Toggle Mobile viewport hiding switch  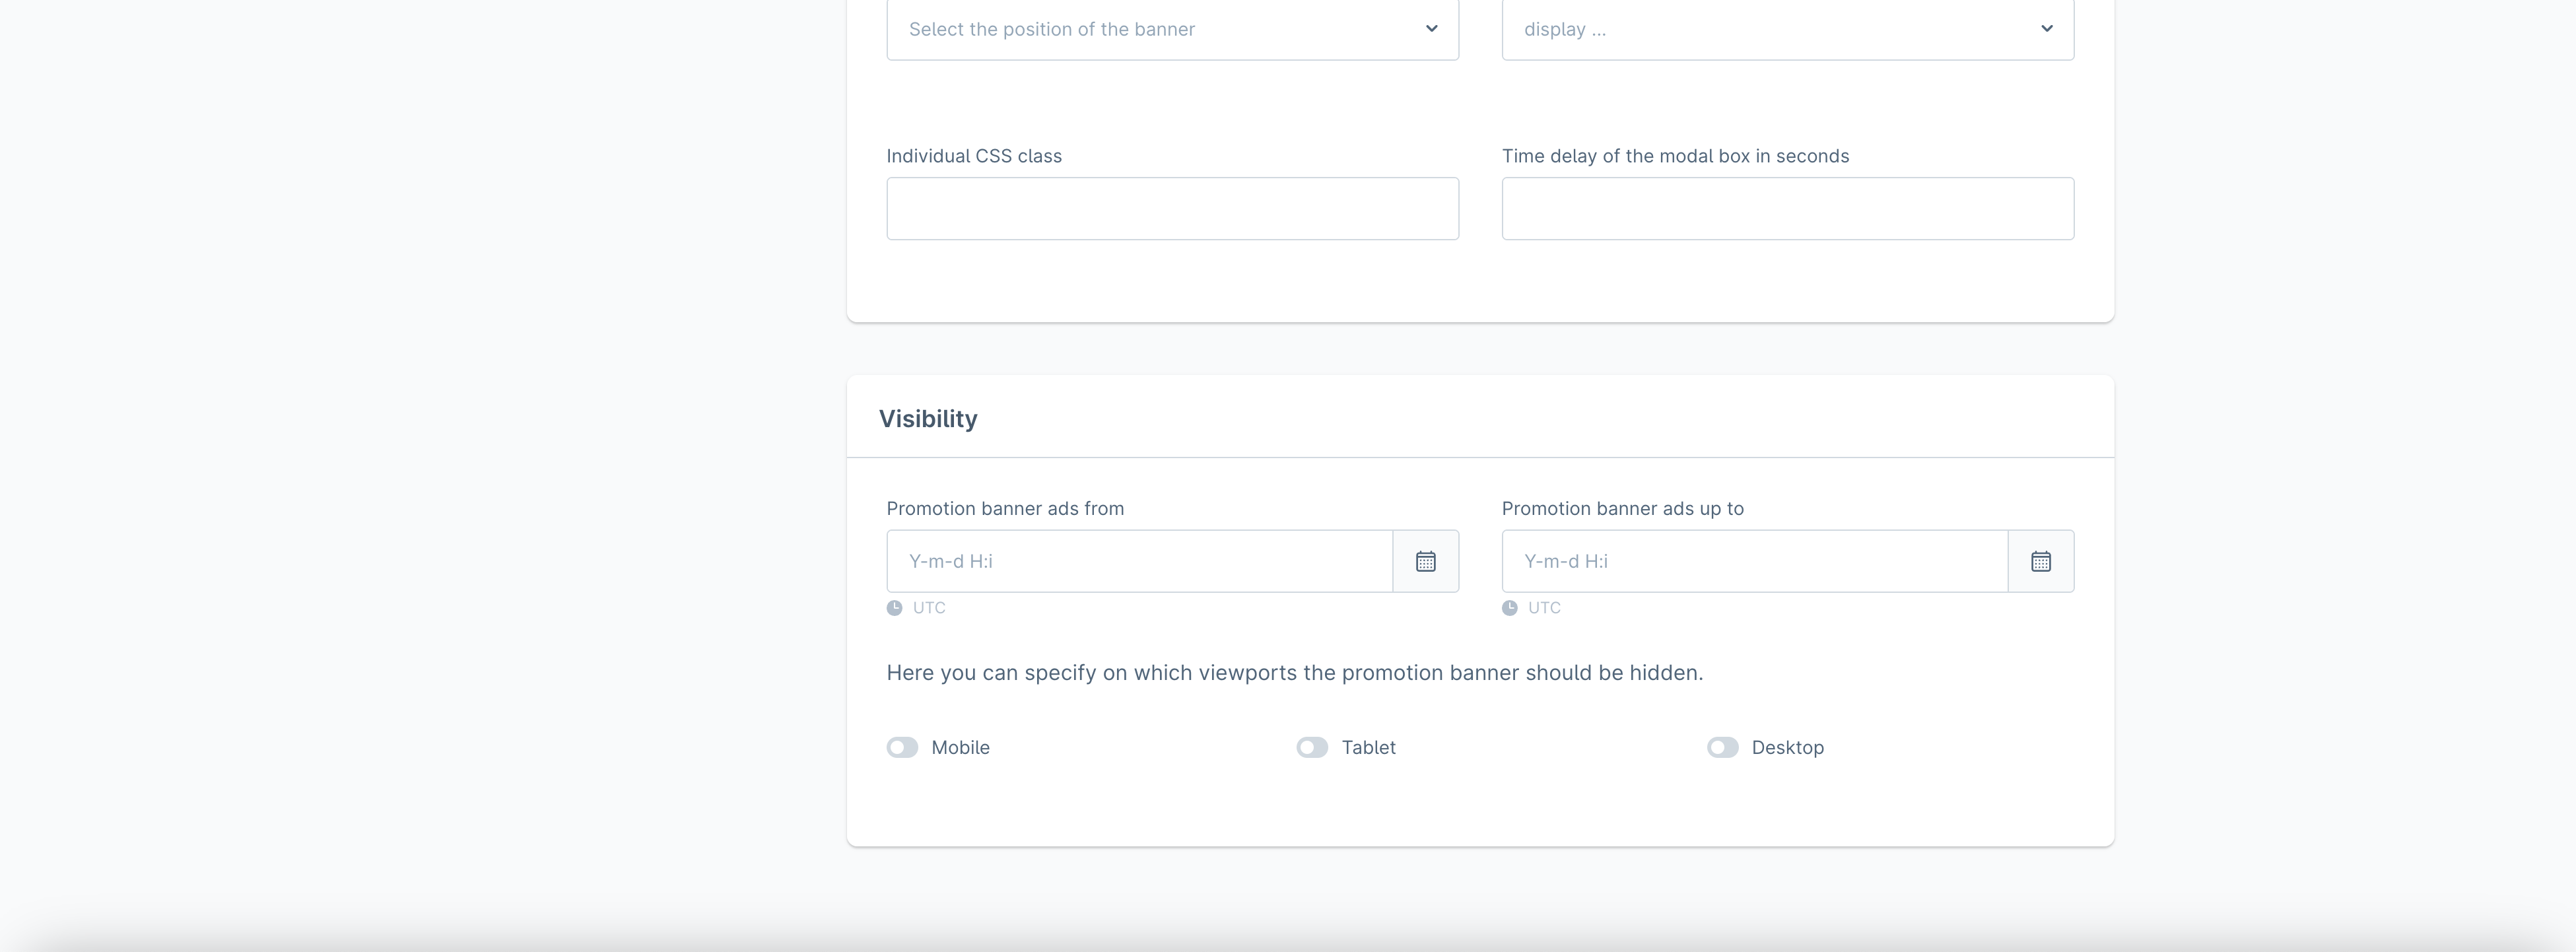coord(902,748)
